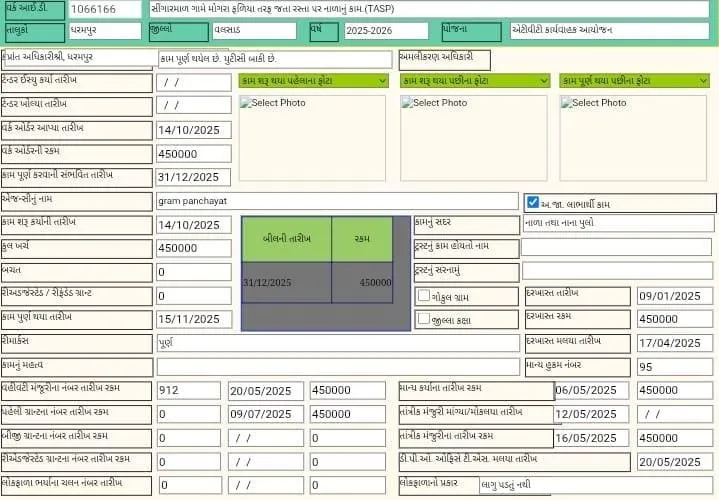Click the બીલની તારીખ column header
Image resolution: width=719 pixels, height=500 pixels.
click(287, 239)
